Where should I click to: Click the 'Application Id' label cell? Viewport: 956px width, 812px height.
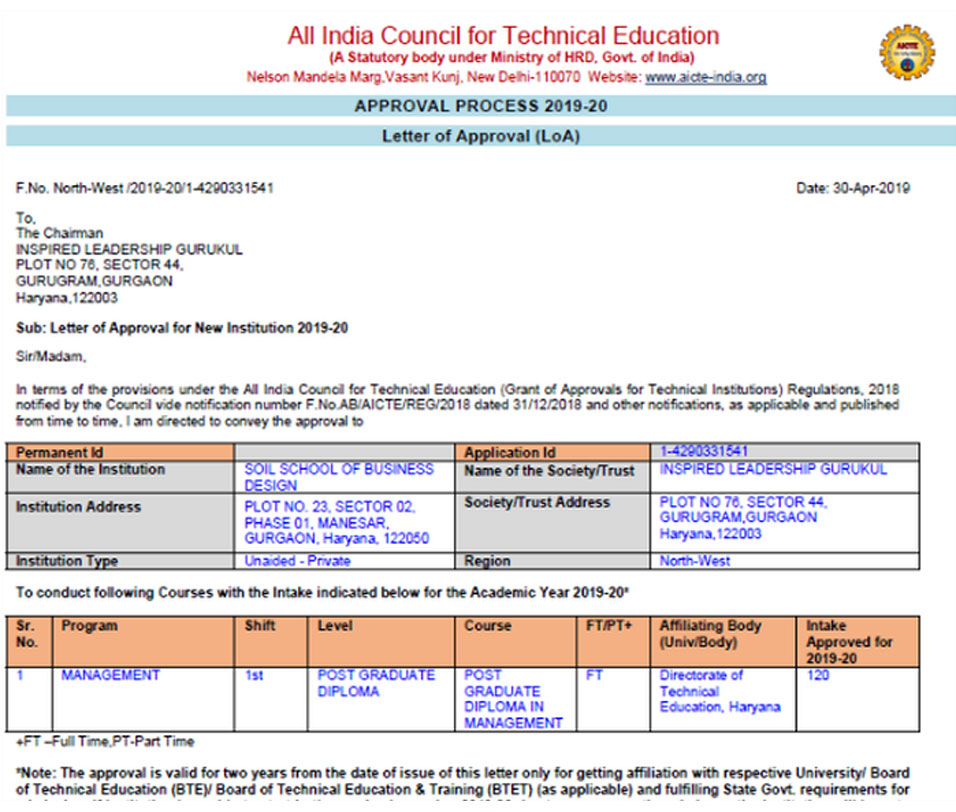[x=552, y=452]
